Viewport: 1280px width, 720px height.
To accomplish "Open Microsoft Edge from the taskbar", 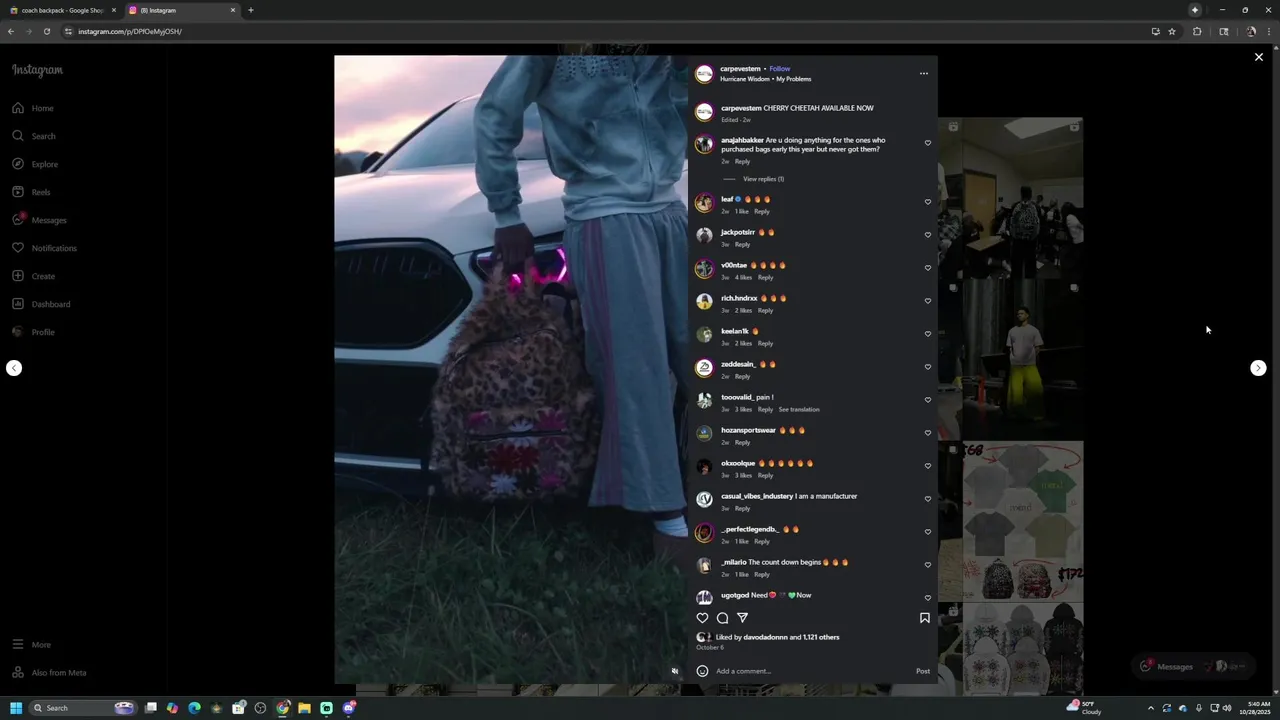I will [194, 708].
